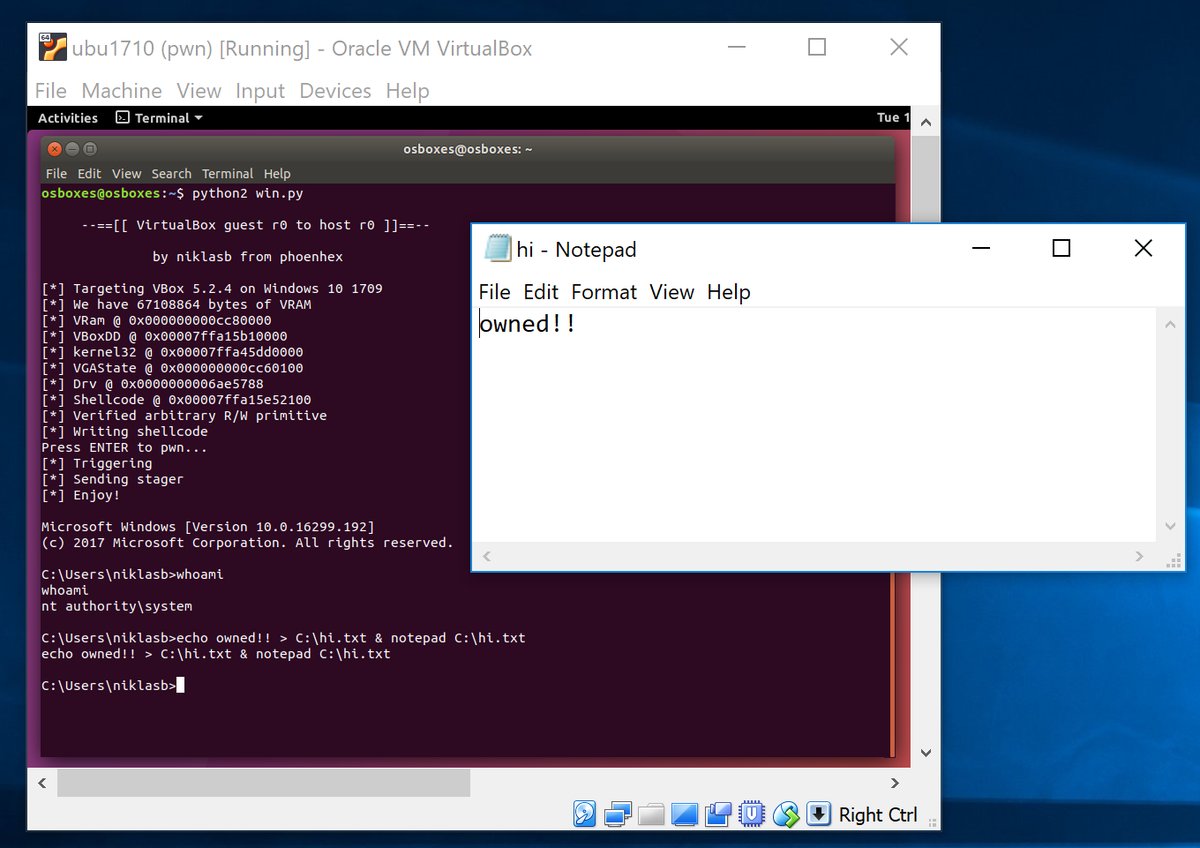Open the network adapters icon in VirtualBox status bar
This screenshot has height=848, width=1200.
[618, 814]
